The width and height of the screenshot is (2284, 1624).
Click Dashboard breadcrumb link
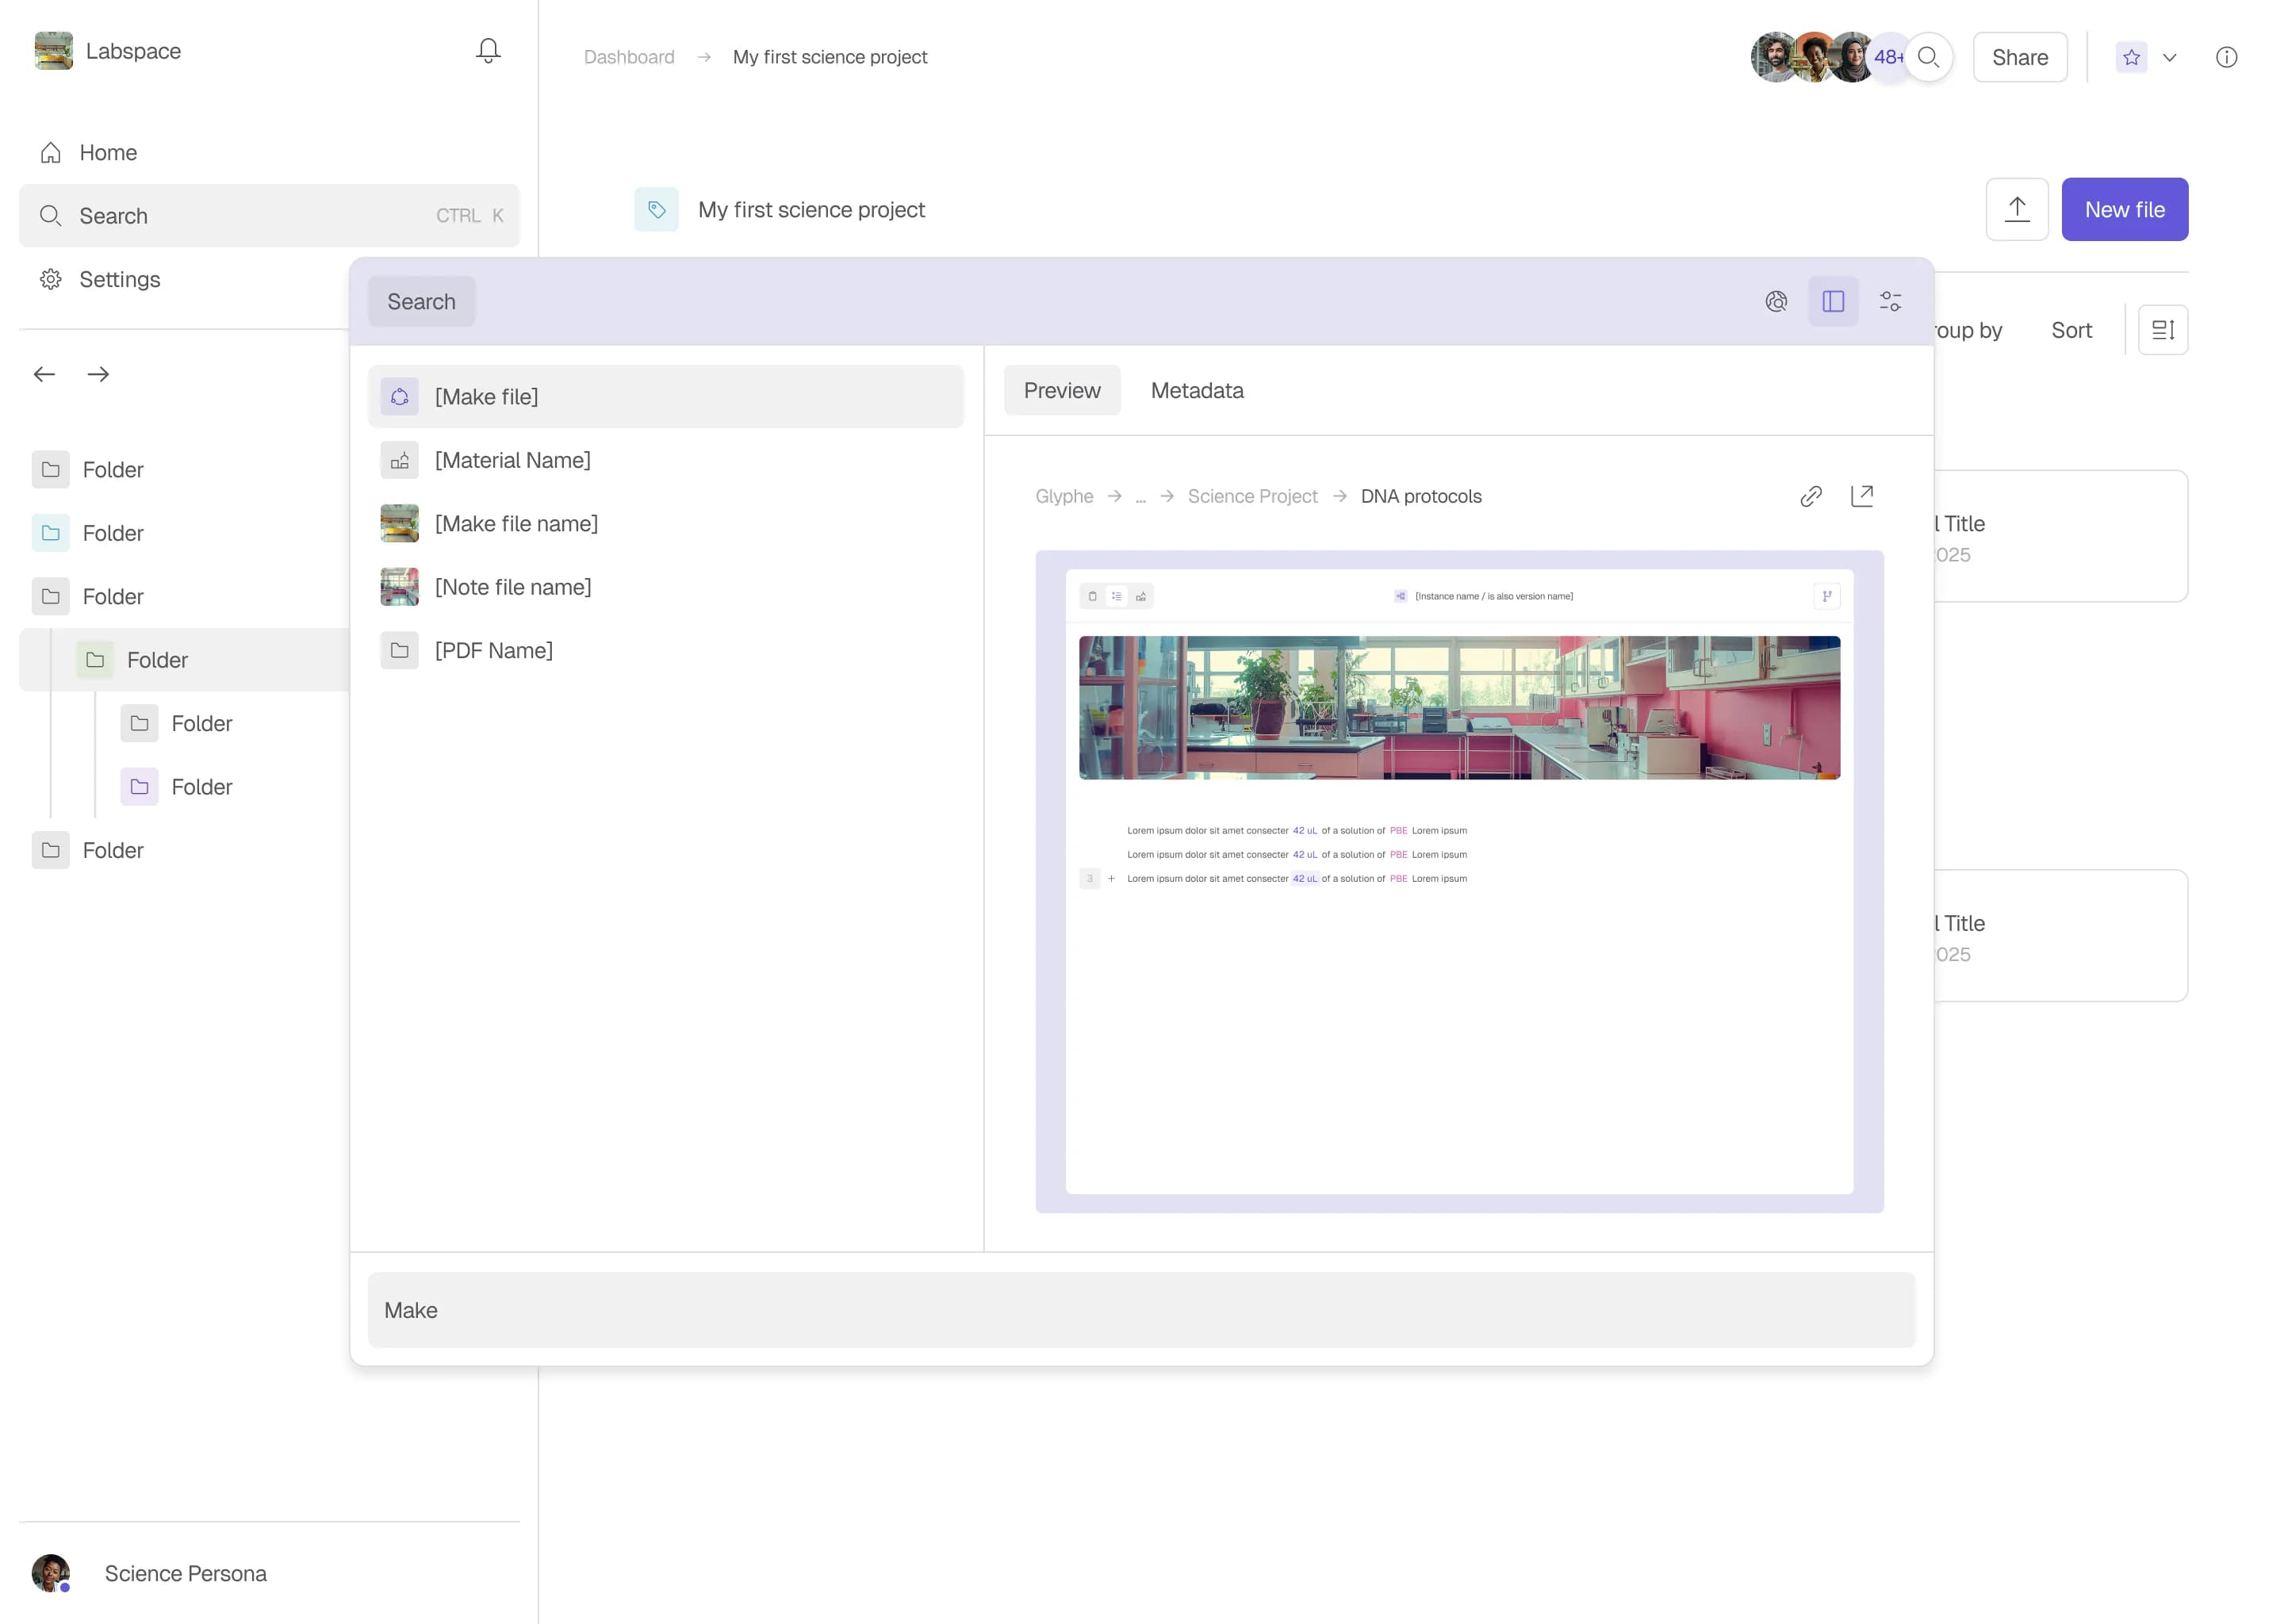pos(629,57)
